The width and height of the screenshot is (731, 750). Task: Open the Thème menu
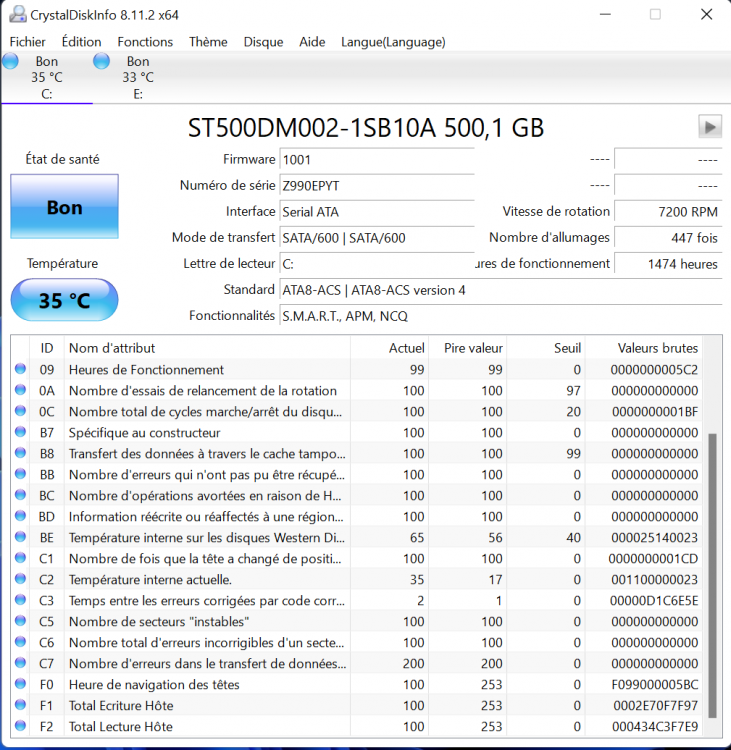pyautogui.click(x=208, y=42)
